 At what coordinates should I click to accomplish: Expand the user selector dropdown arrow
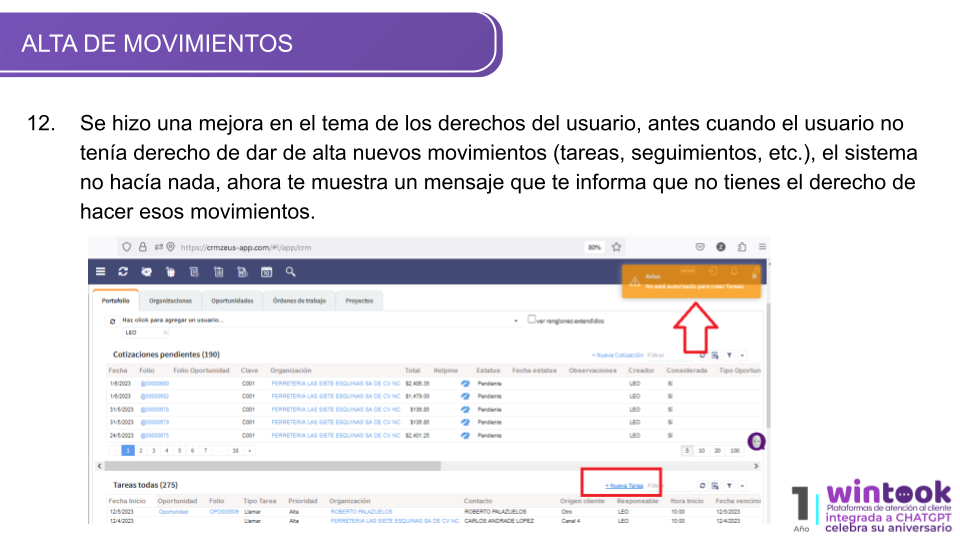coord(516,321)
